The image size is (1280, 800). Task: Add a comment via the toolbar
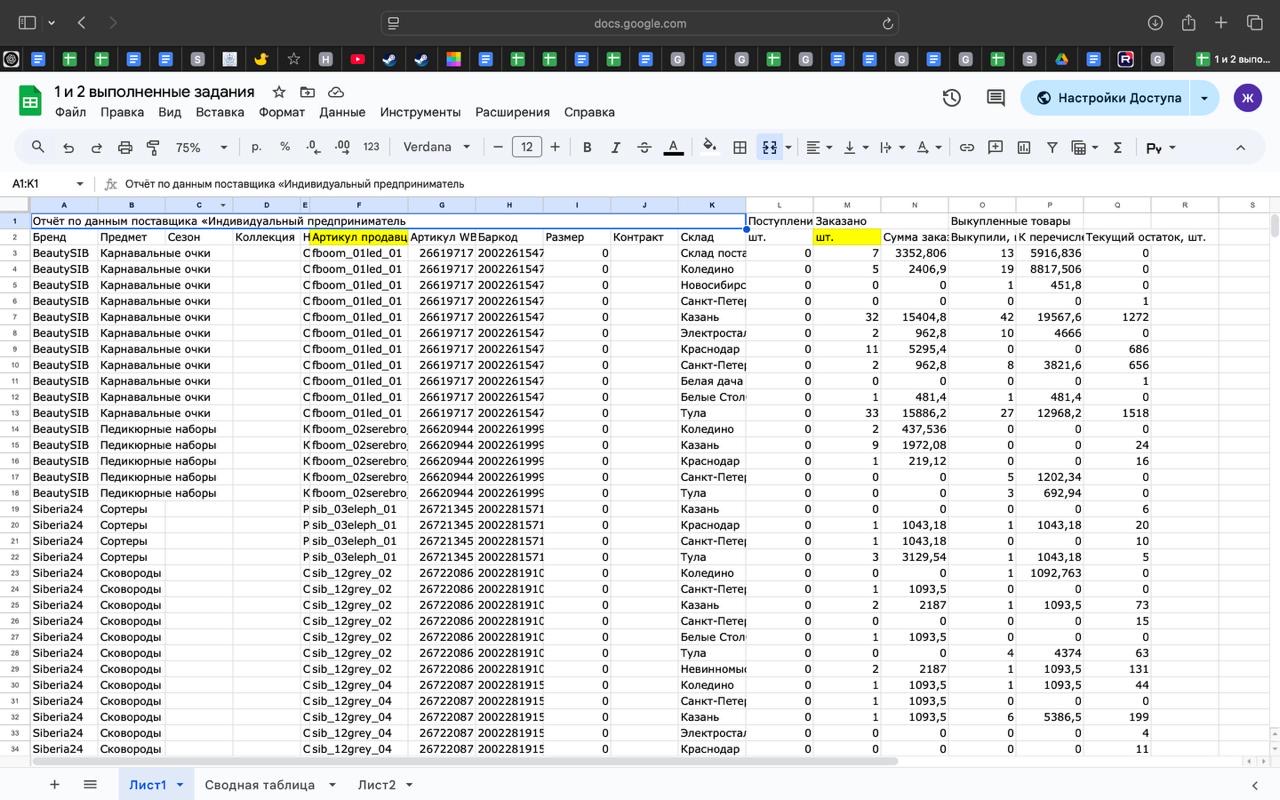tap(995, 147)
